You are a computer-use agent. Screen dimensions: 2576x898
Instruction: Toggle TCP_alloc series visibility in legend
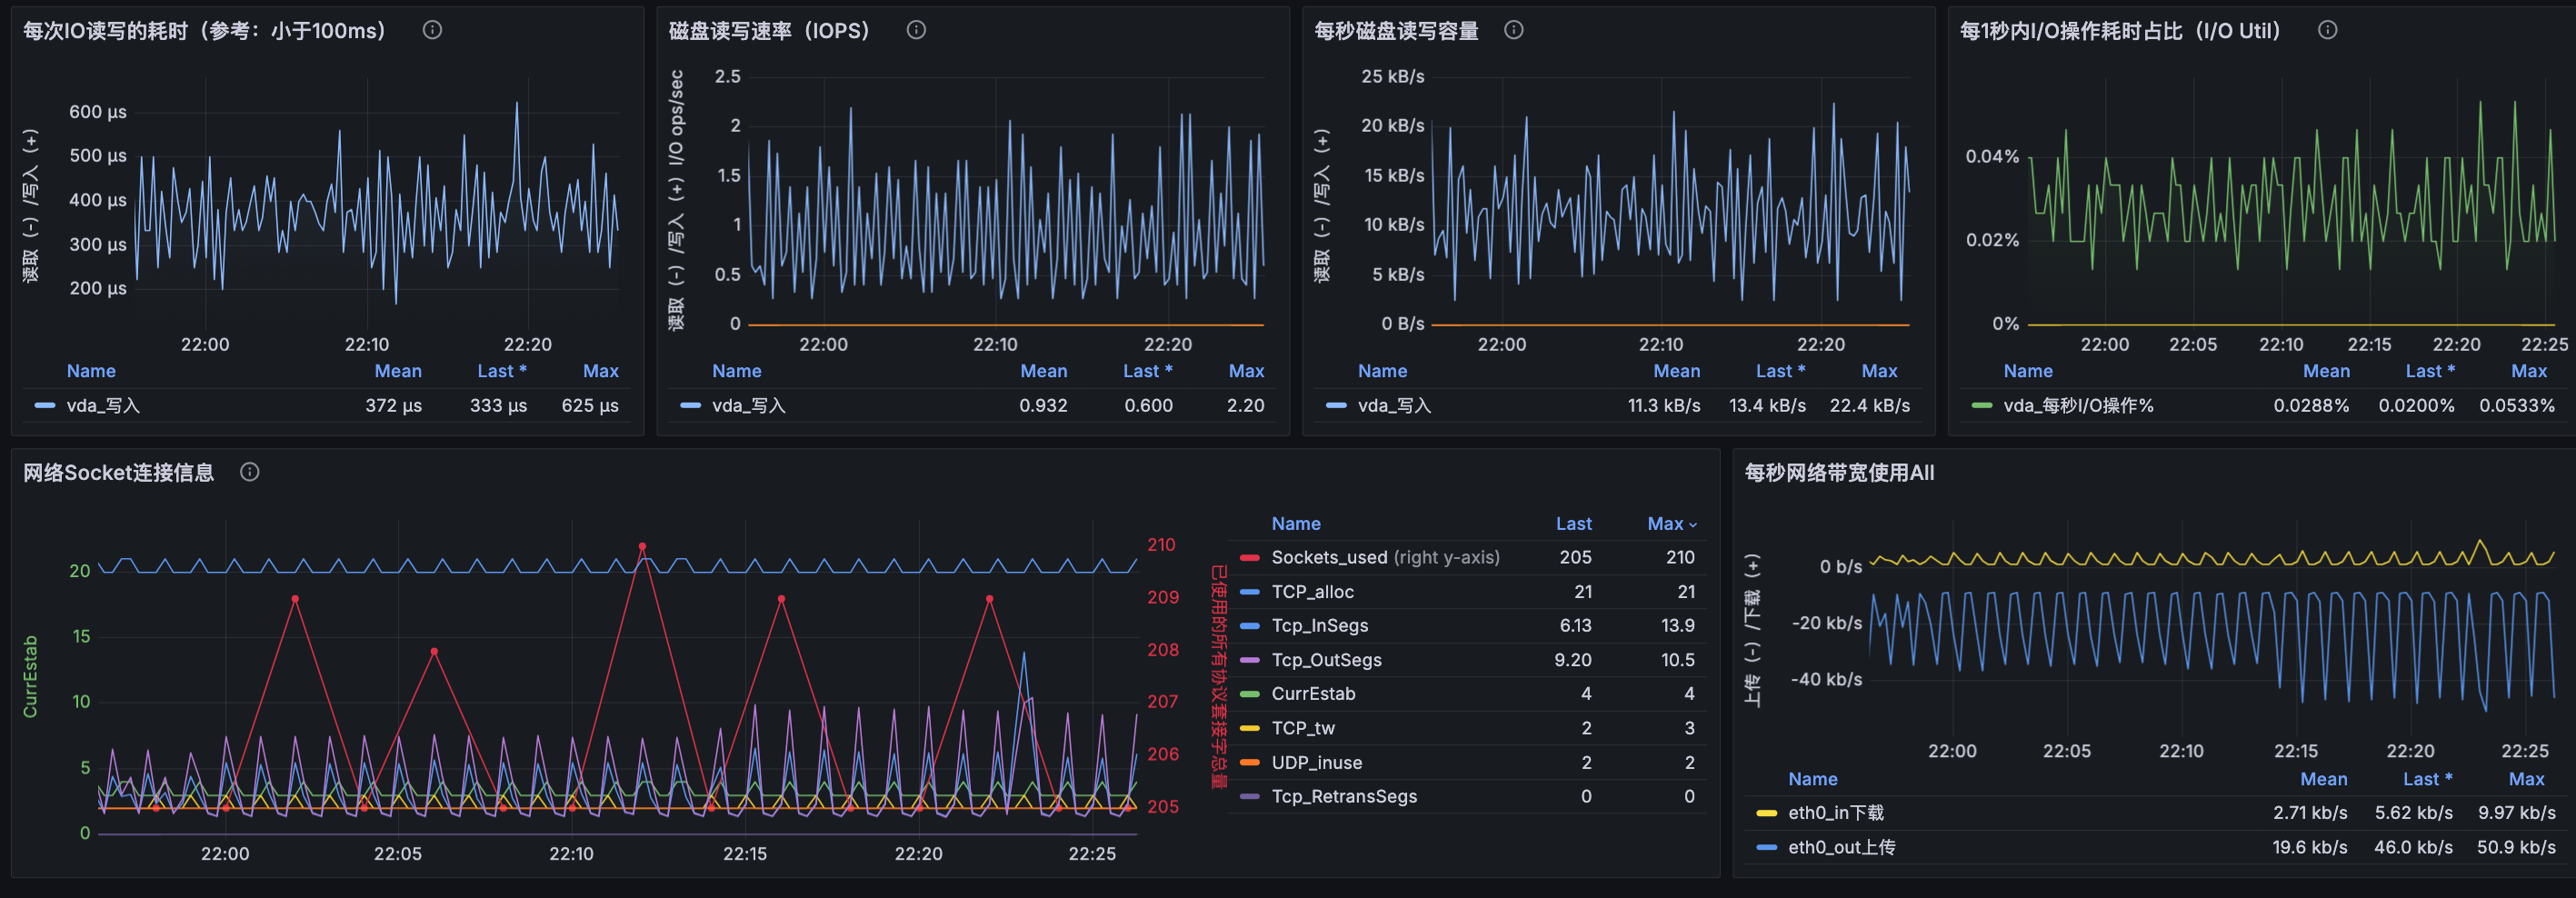pos(1312,592)
